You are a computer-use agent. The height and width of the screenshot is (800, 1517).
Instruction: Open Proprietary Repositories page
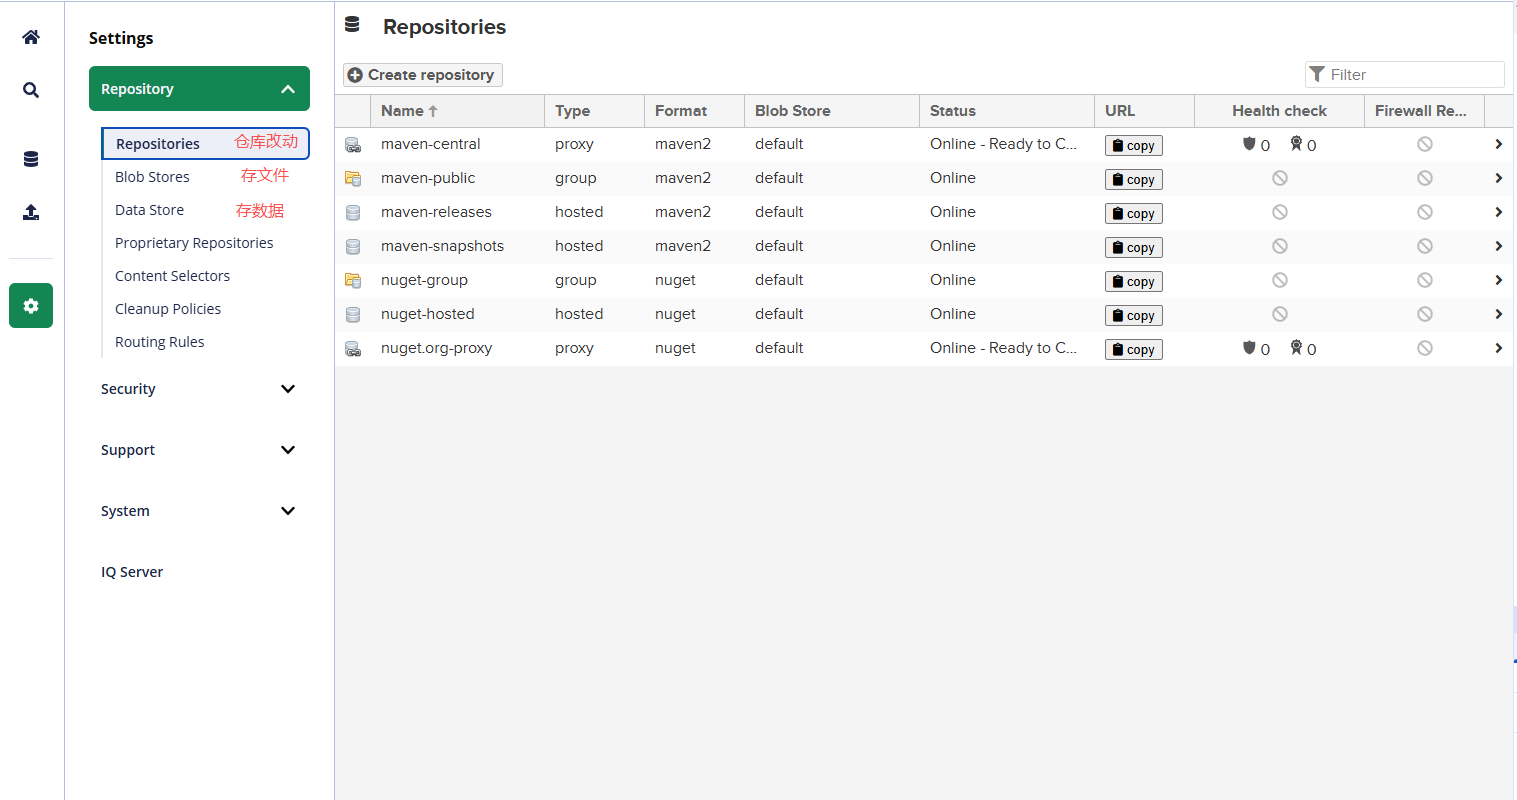click(194, 243)
